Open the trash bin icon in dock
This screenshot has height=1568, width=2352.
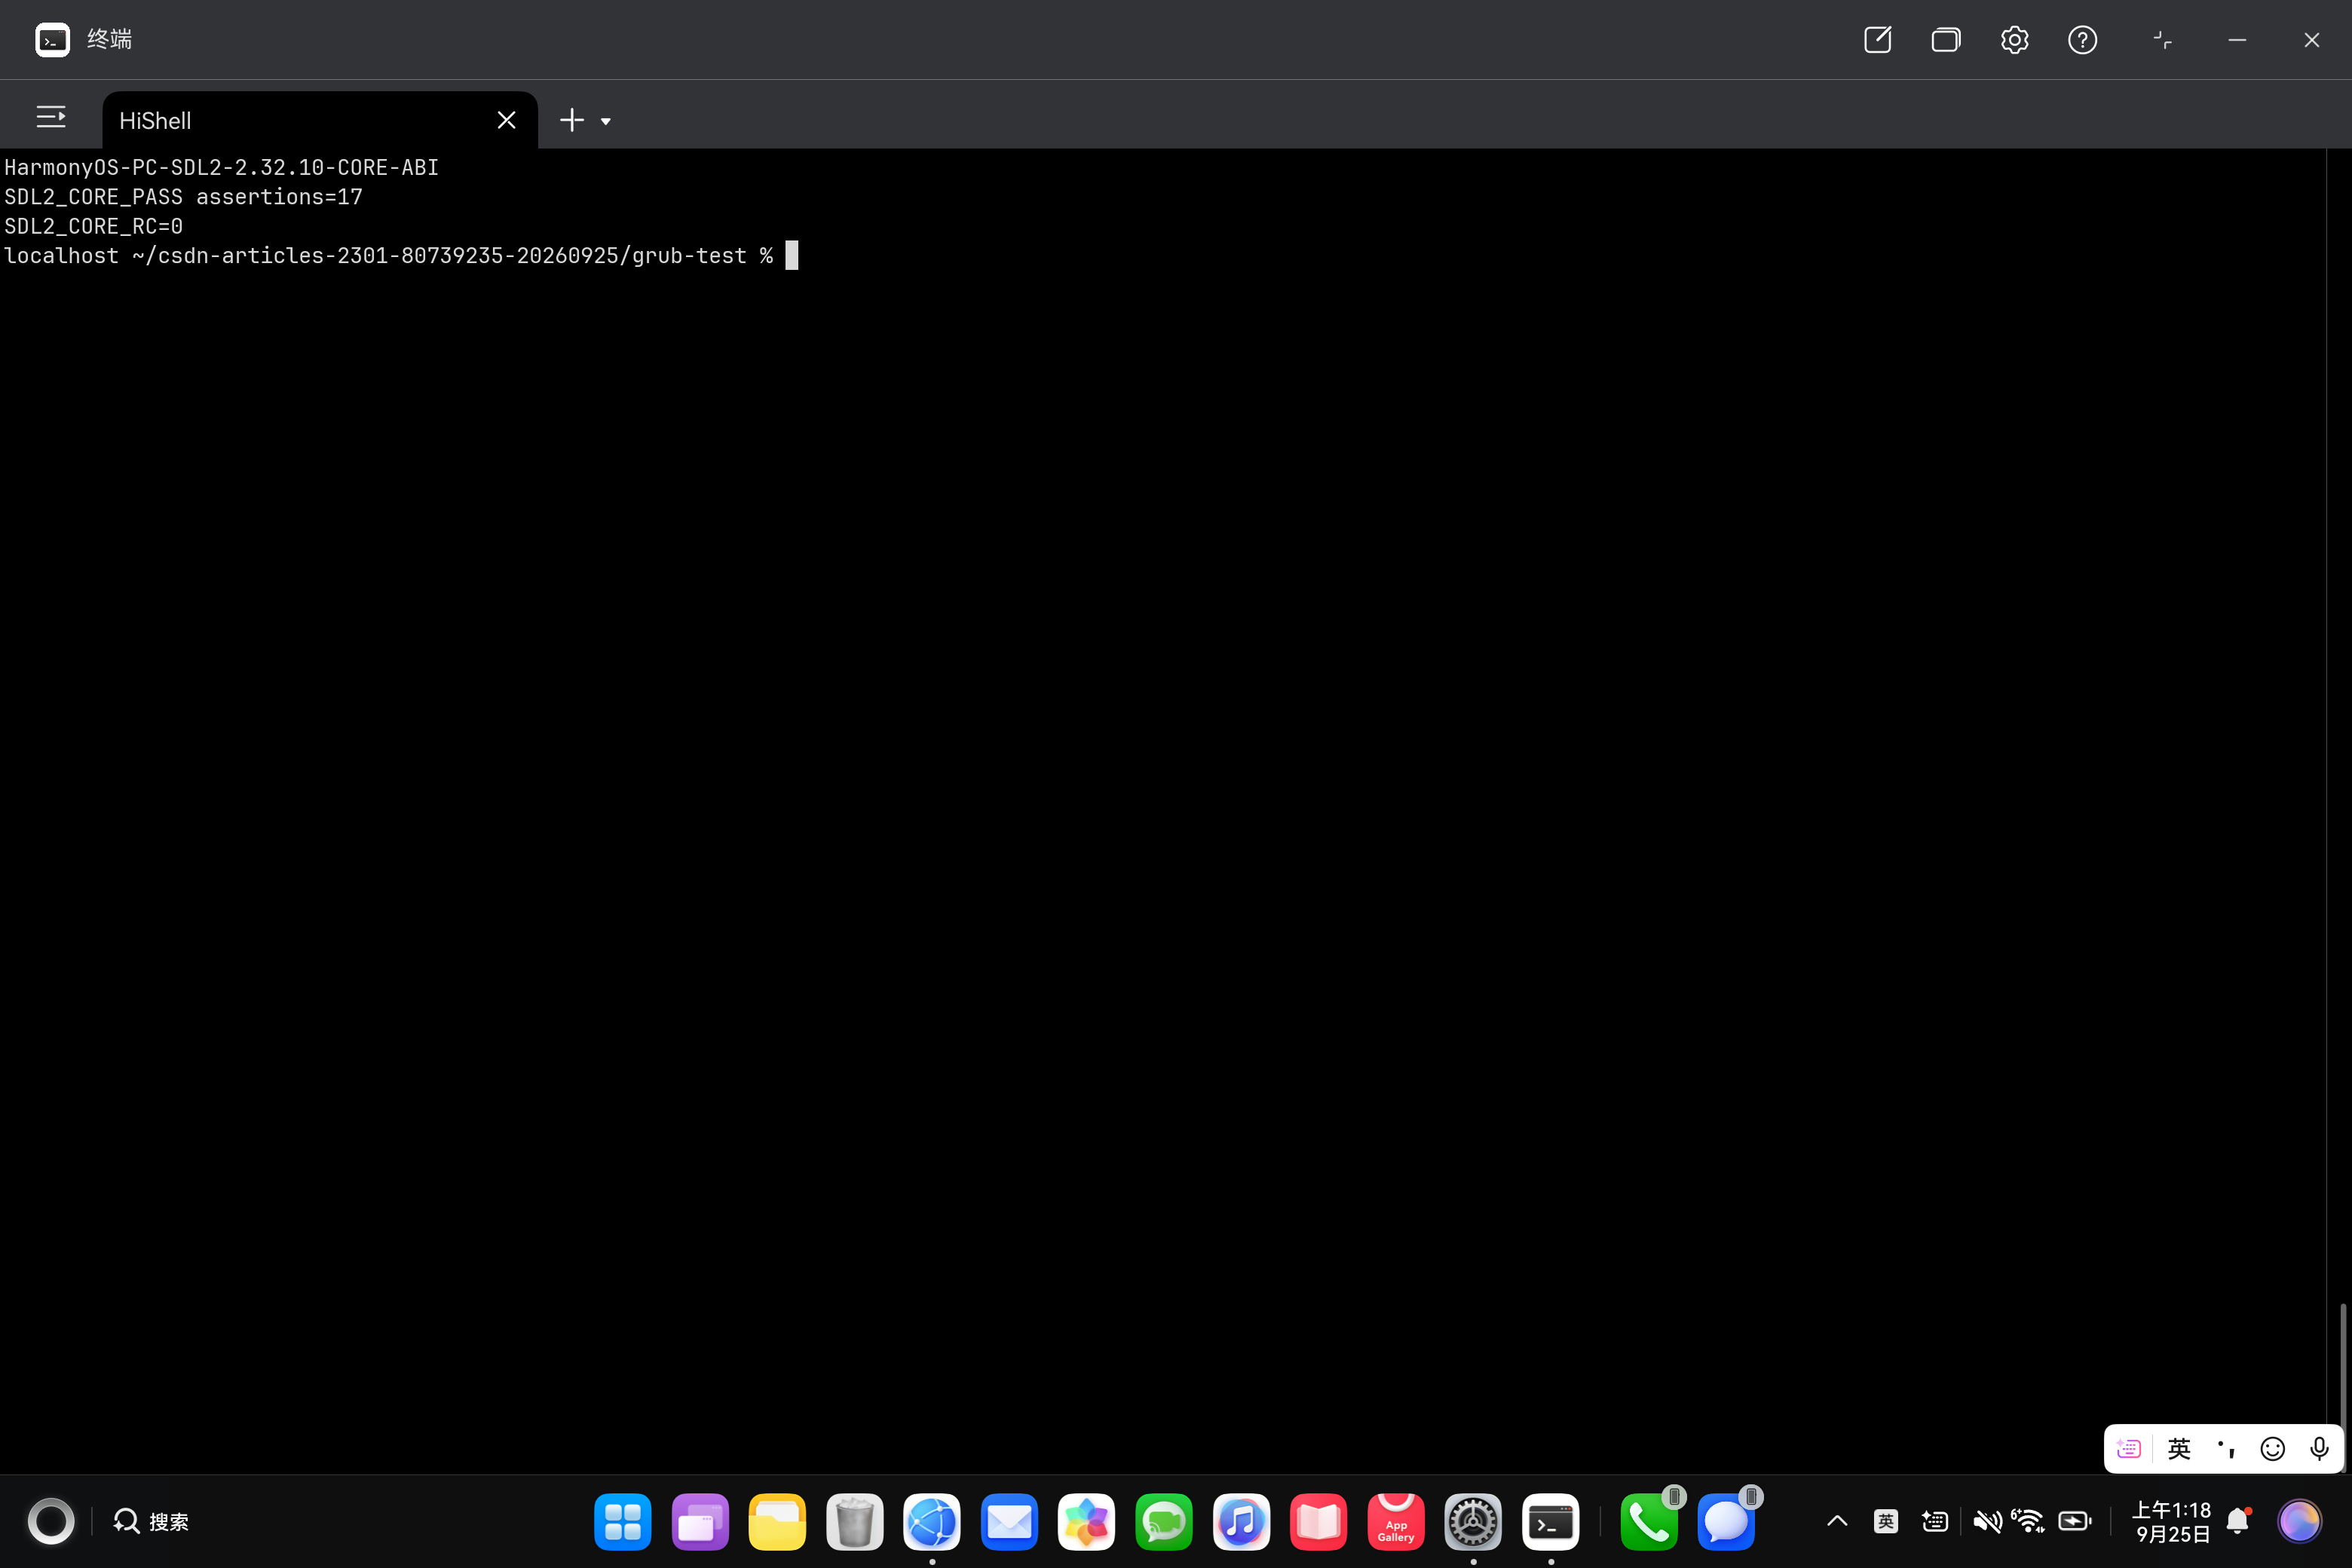pyautogui.click(x=855, y=1521)
